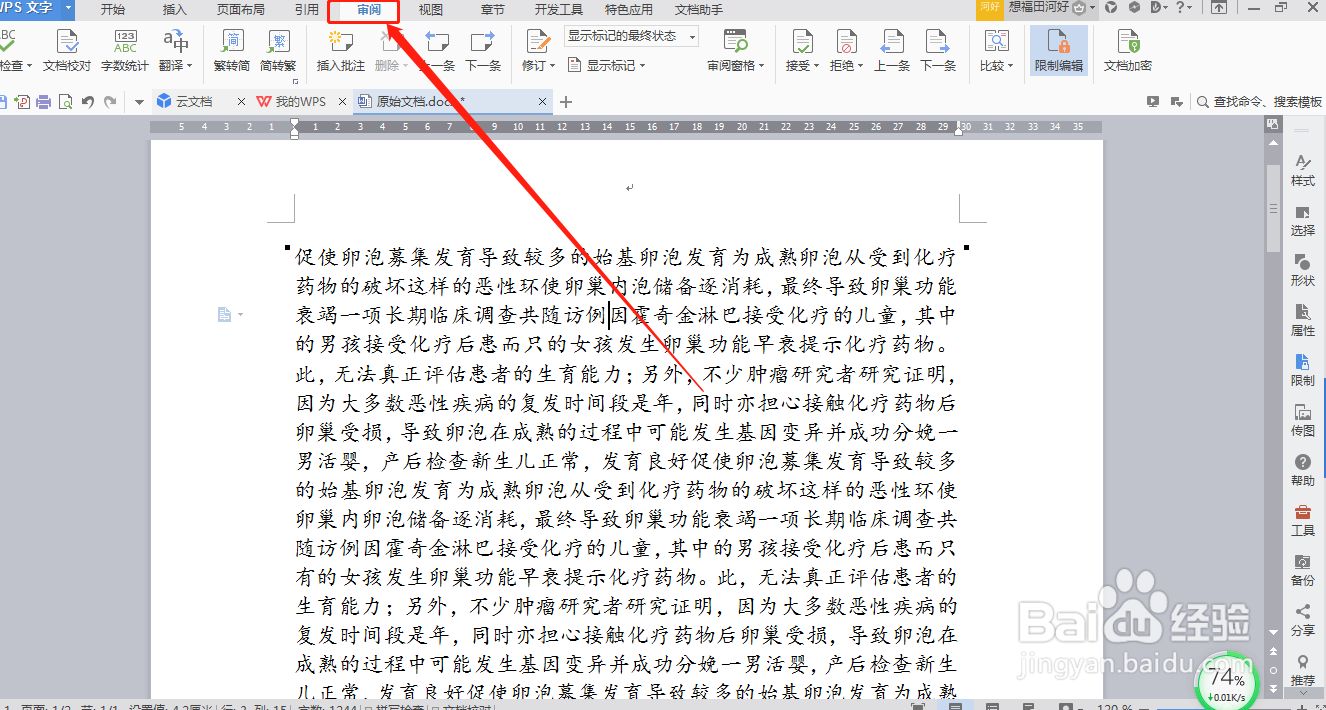Viewport: 1326px width, 710px height.
Task: Insert a comment with 插入批注
Action: [341, 50]
